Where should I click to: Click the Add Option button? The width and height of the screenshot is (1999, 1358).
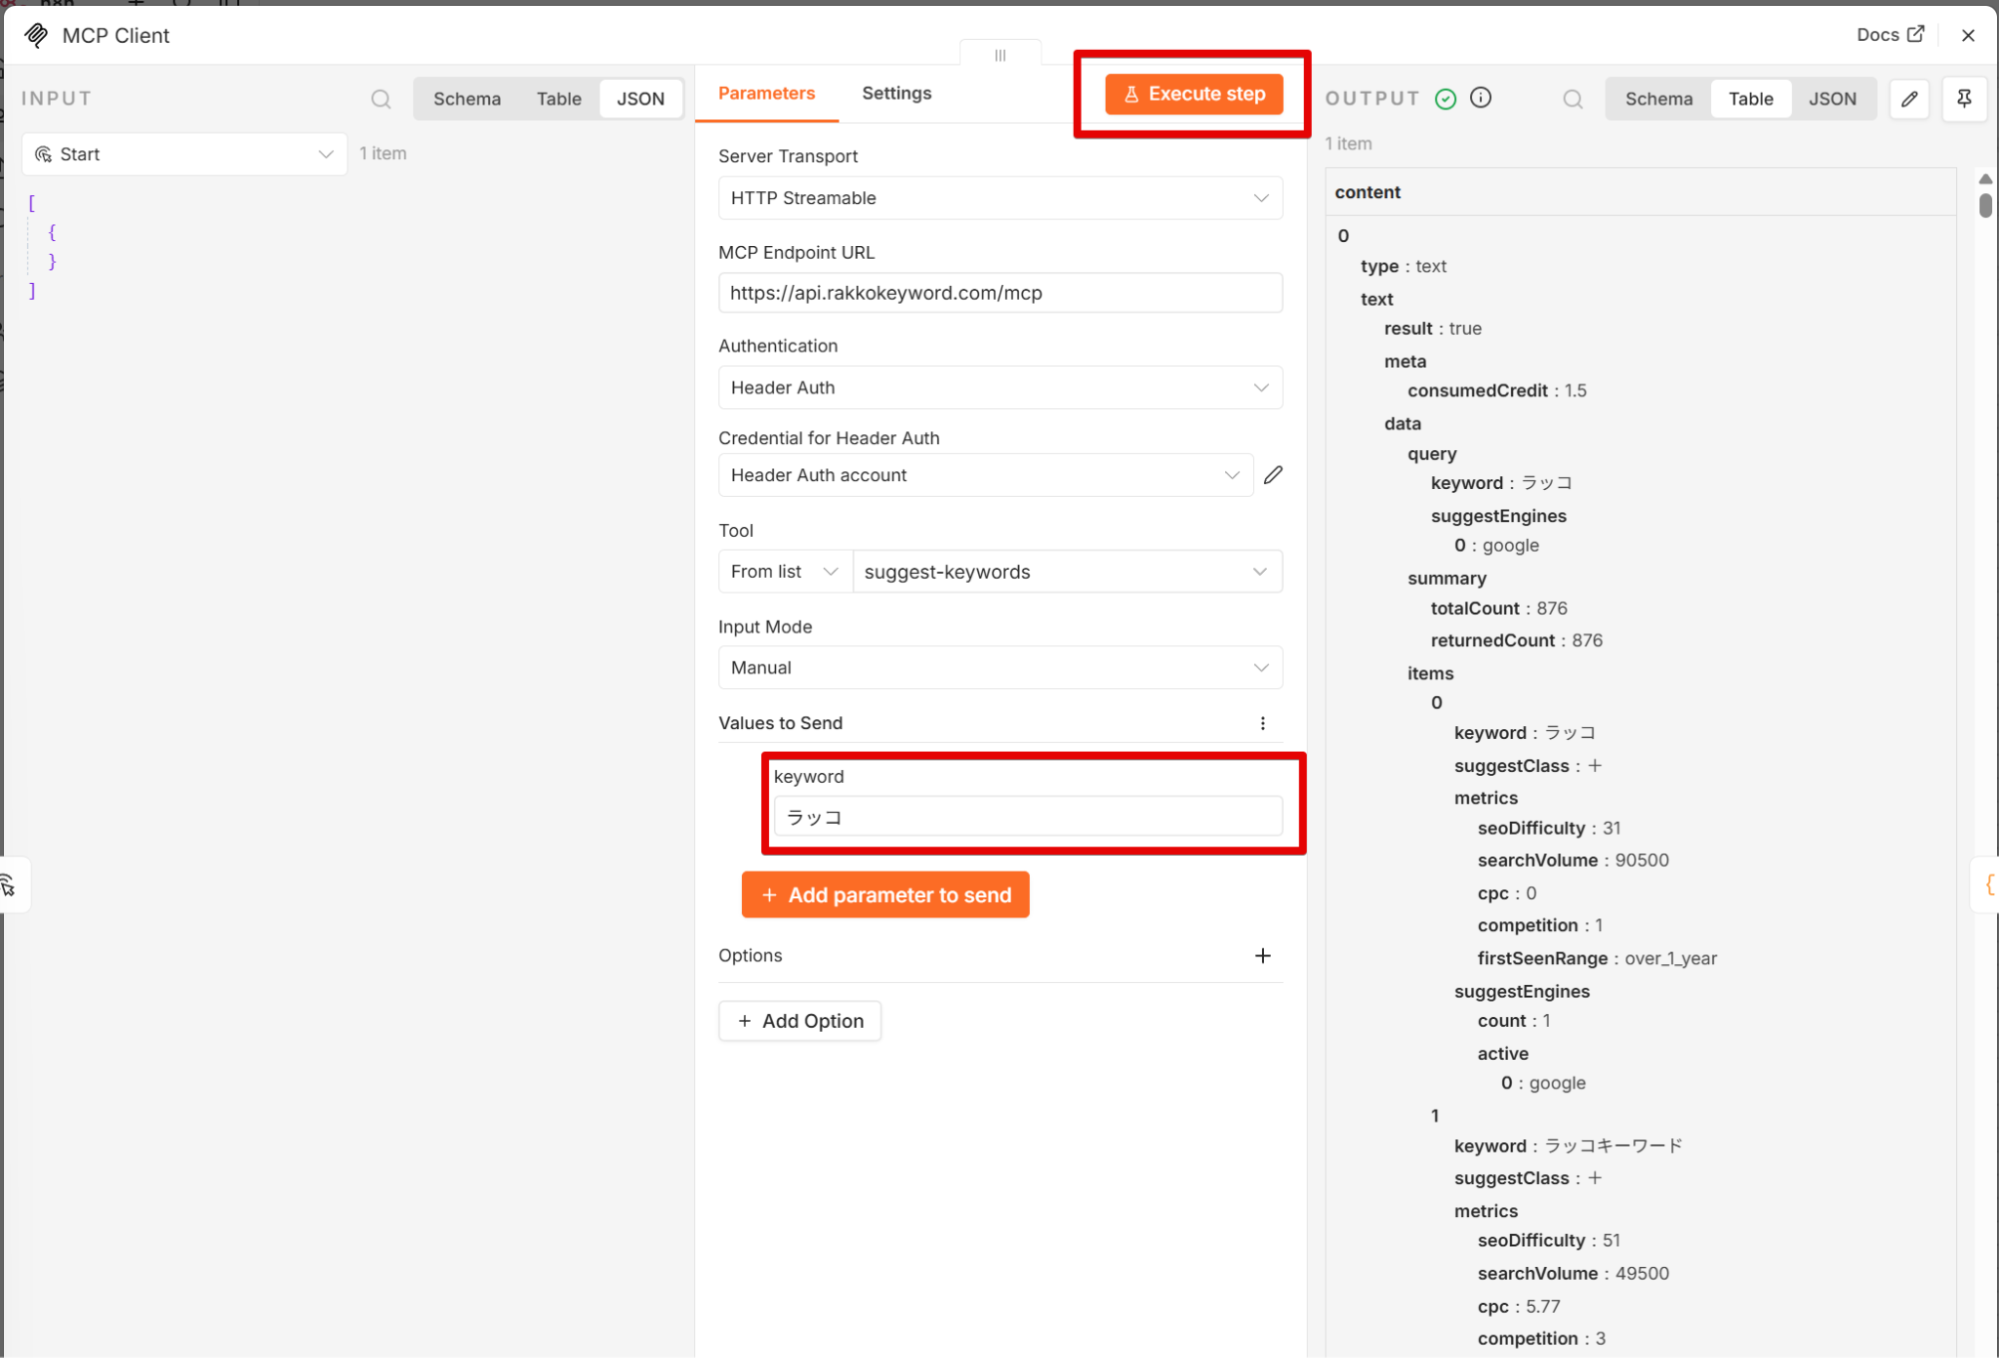800,1021
